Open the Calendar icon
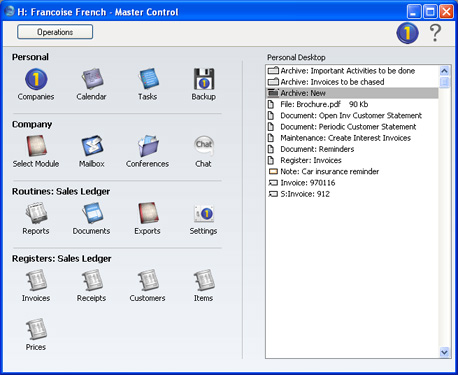Image resolution: width=458 pixels, height=375 pixels. click(92, 79)
